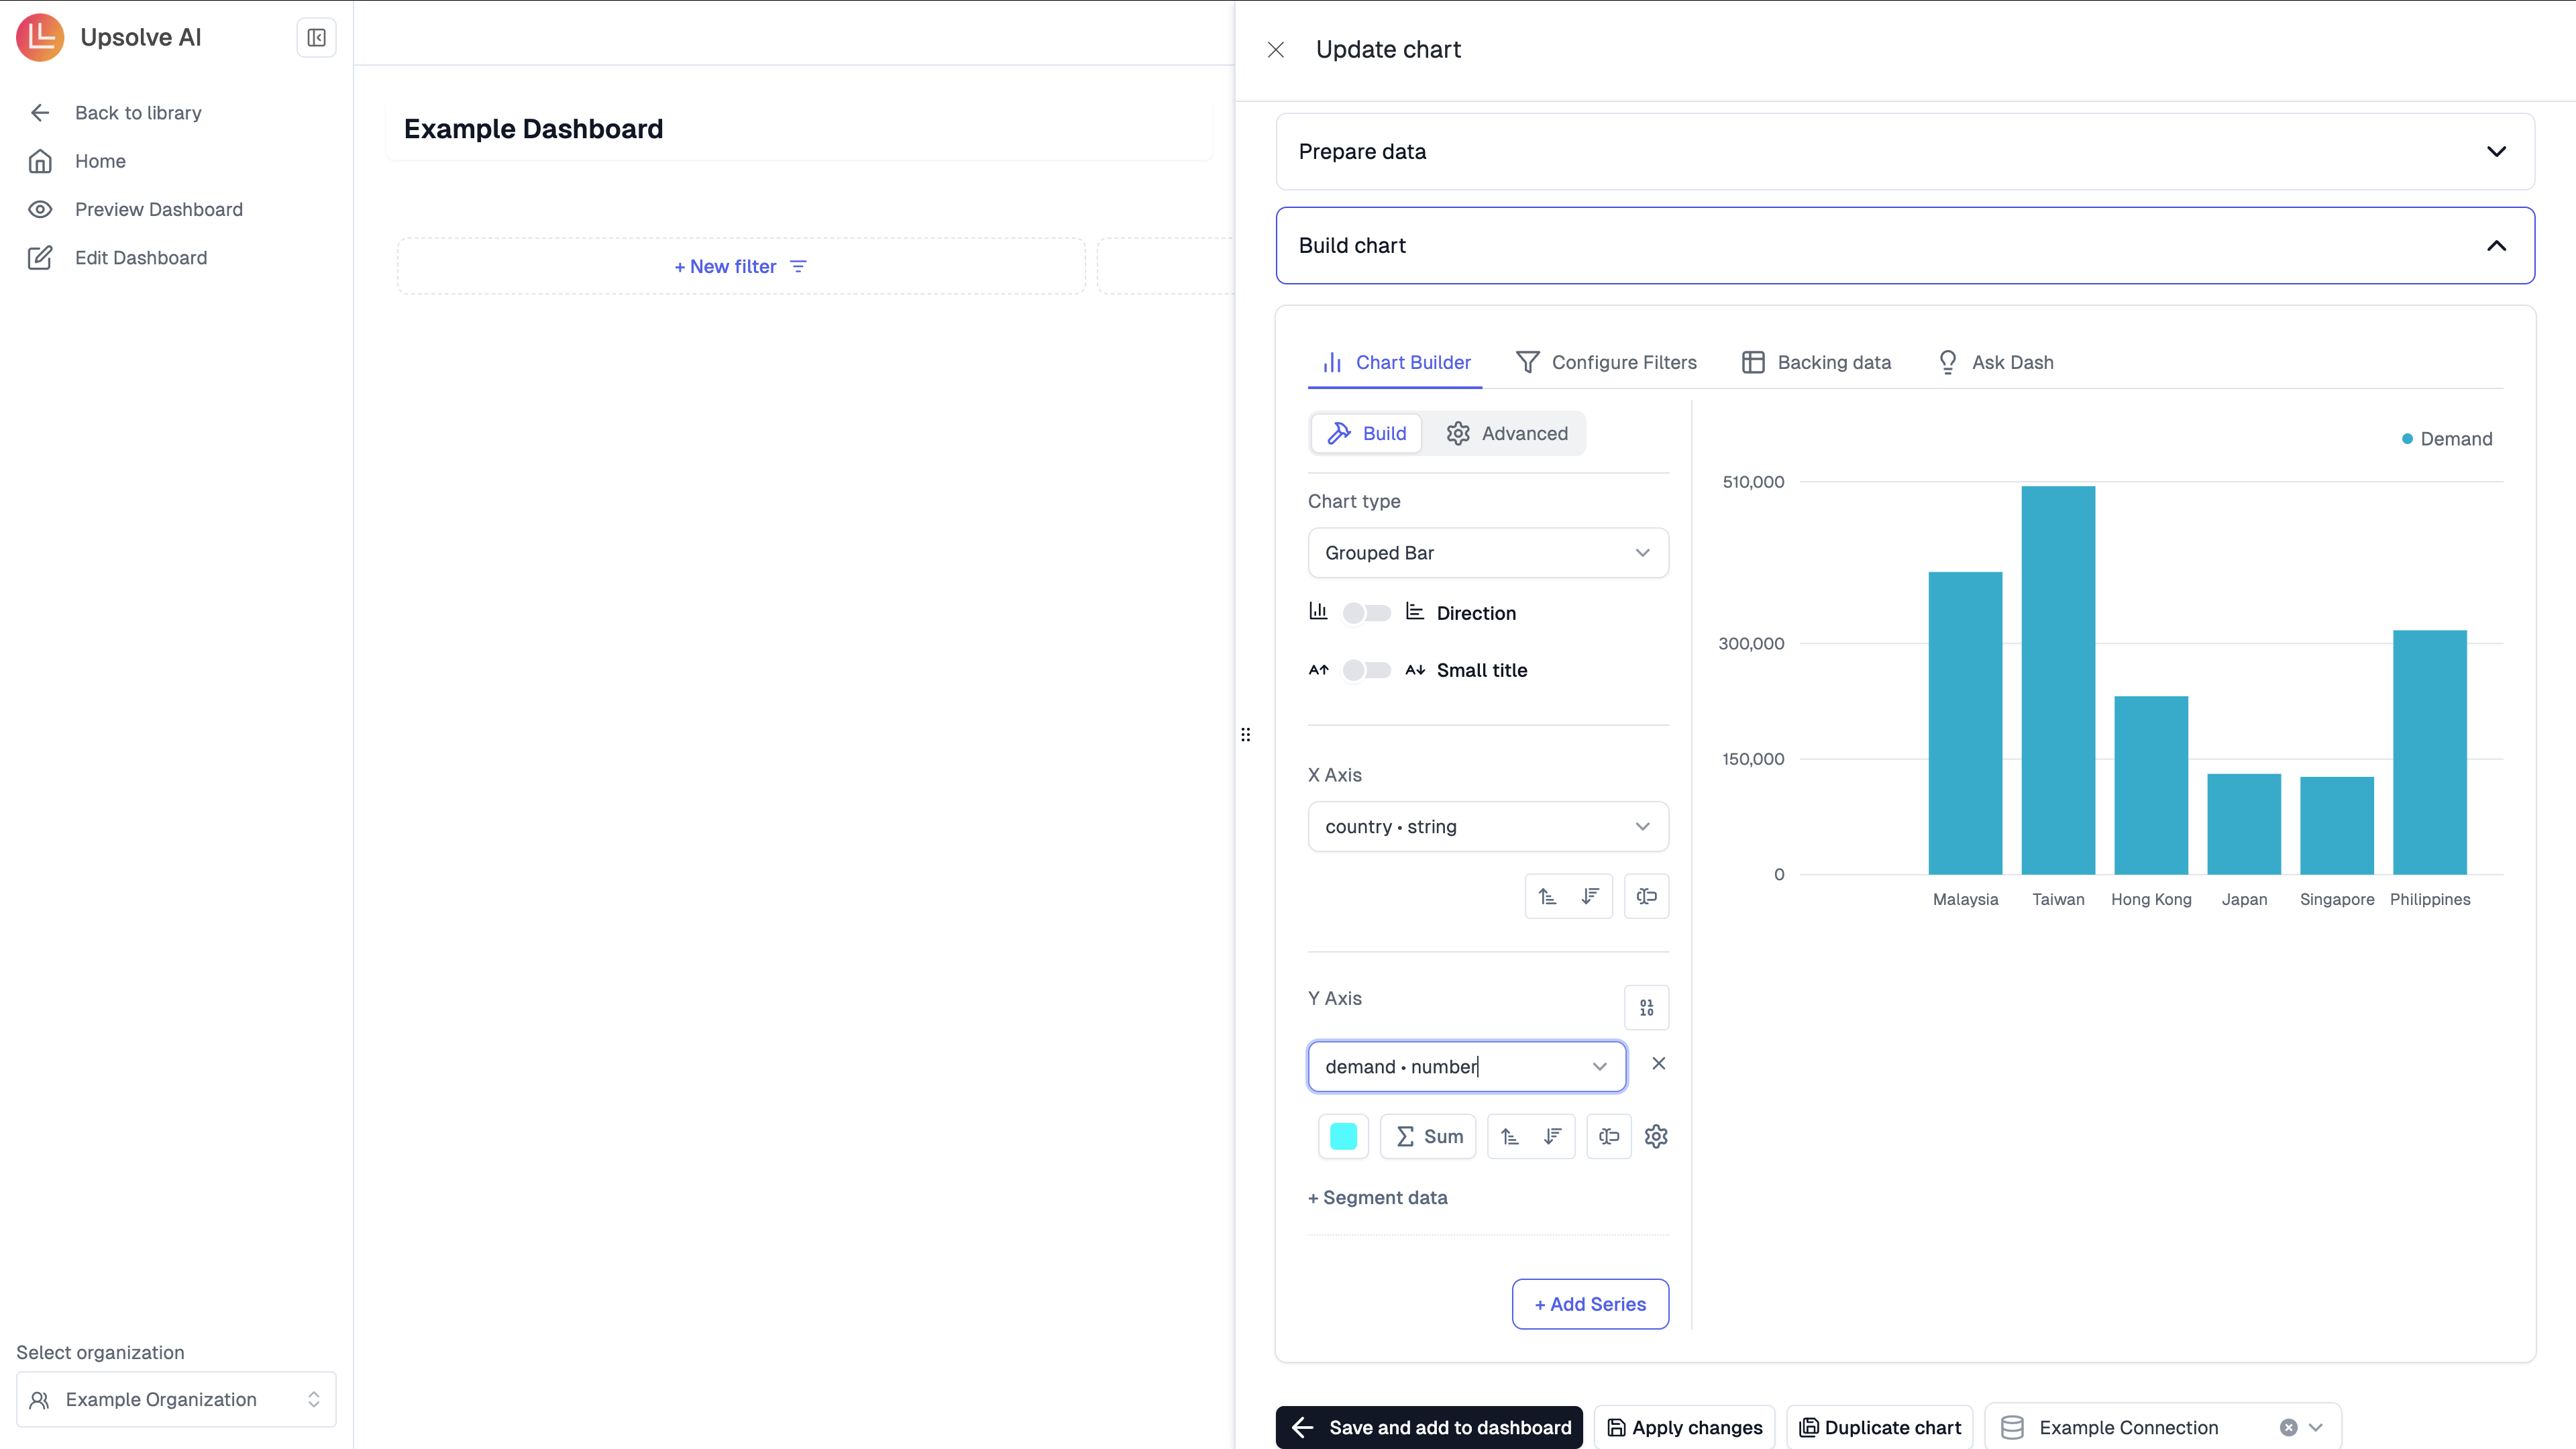
Task: Remove the demand Y Axis series
Action: coord(1658,1064)
